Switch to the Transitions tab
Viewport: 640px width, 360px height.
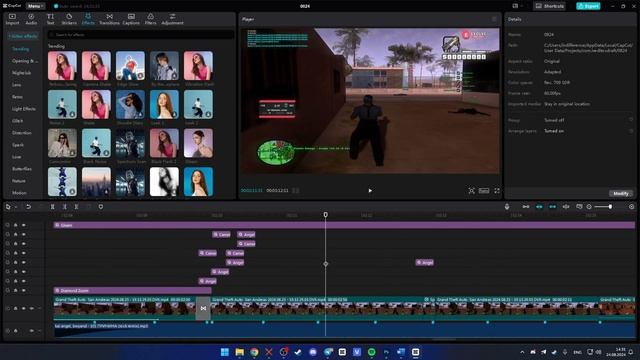pos(109,19)
